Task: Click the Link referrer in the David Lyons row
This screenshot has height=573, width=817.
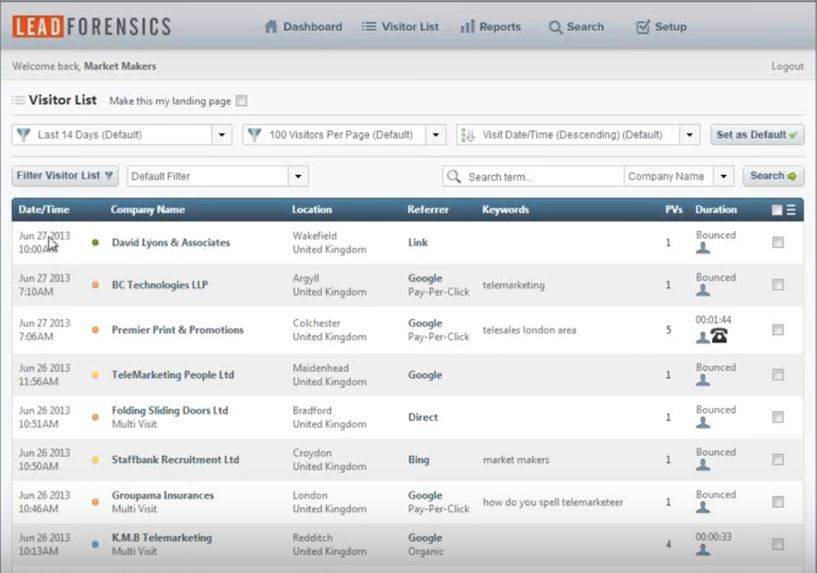Action: pyautogui.click(x=418, y=242)
